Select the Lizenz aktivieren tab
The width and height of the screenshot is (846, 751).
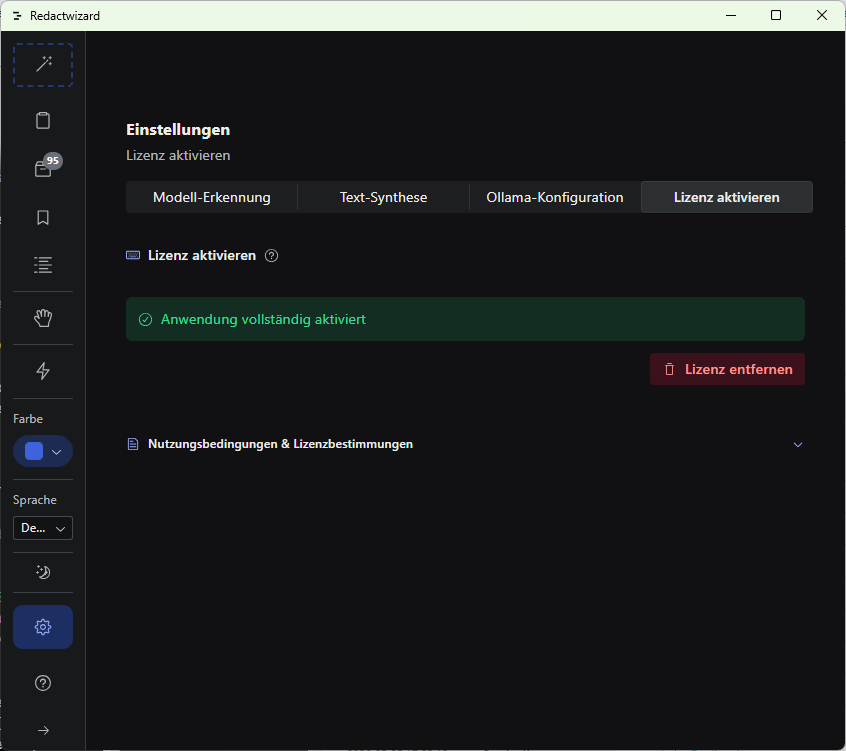point(727,197)
